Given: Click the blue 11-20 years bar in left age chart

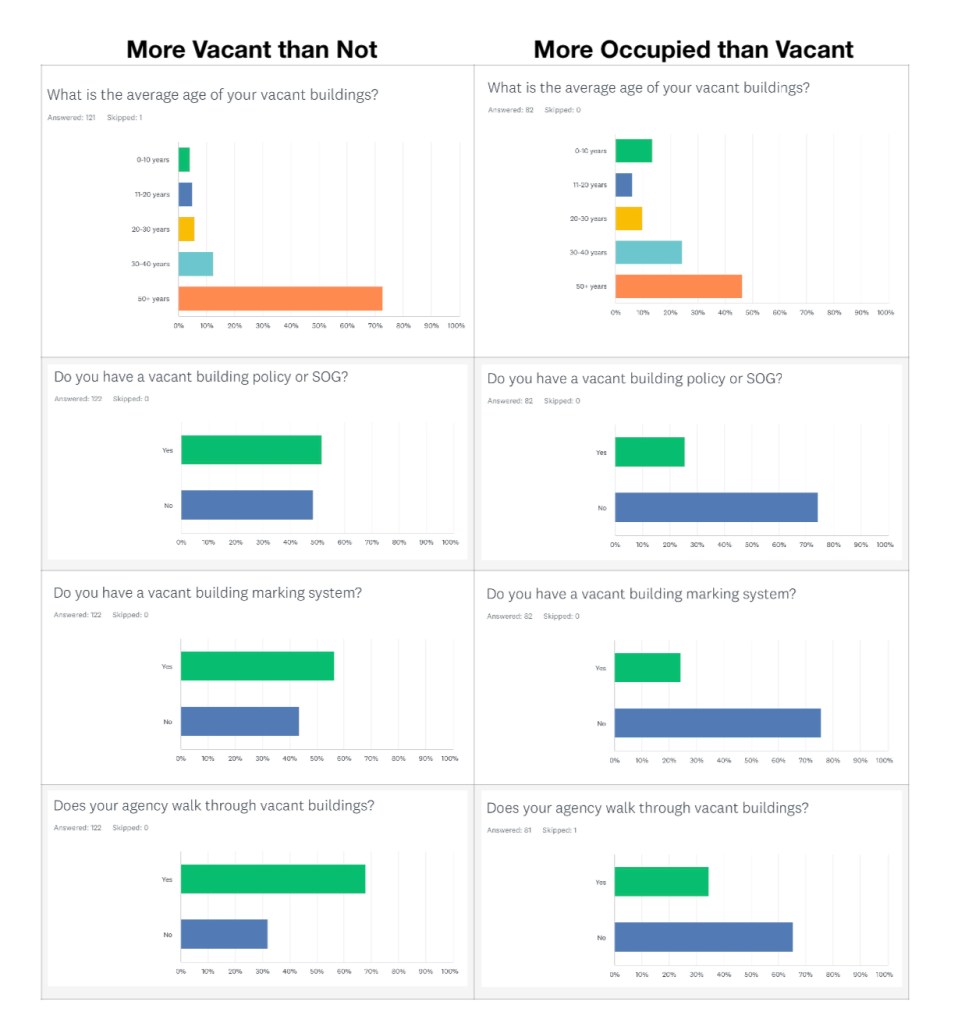Looking at the screenshot, I should (x=185, y=194).
